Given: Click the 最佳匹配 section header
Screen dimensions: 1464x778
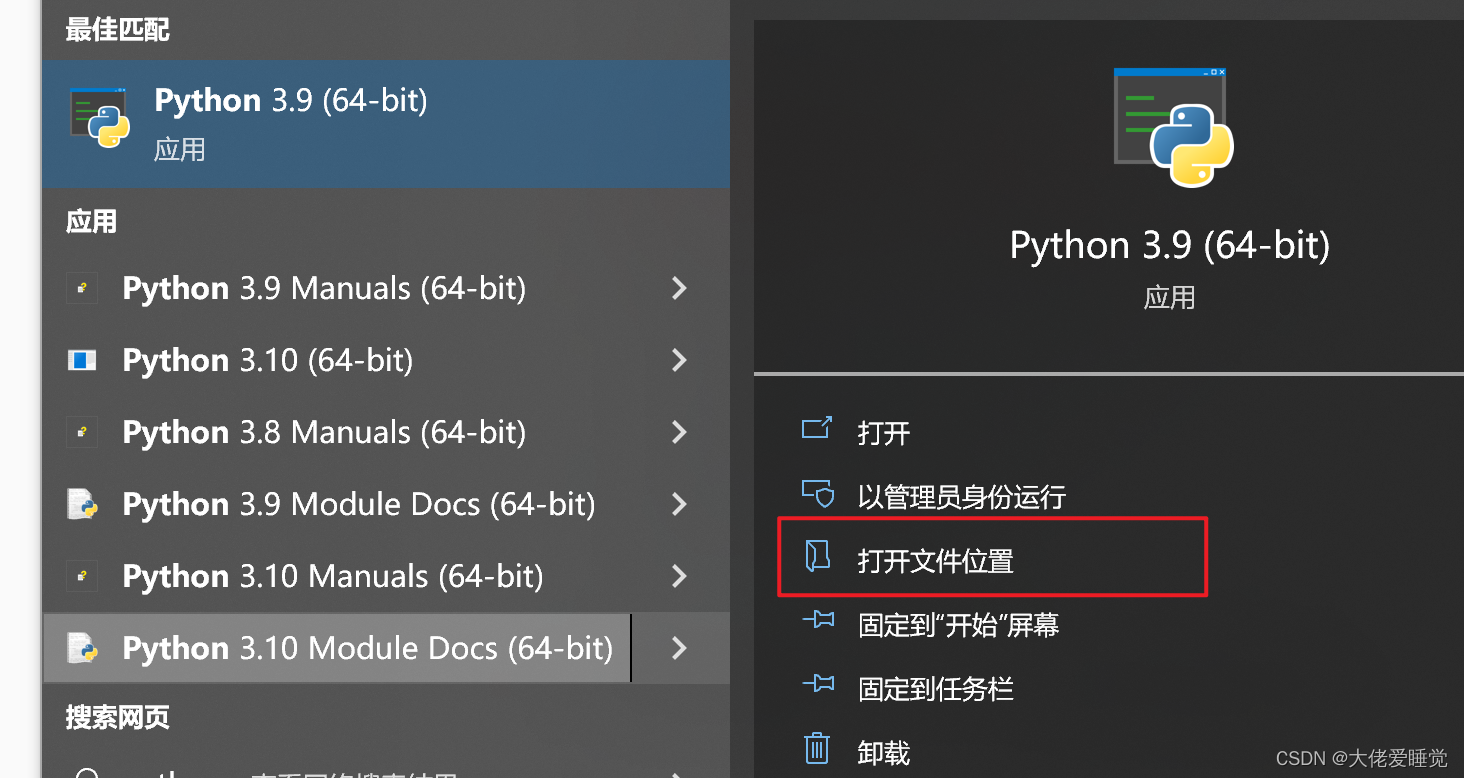Looking at the screenshot, I should (x=117, y=30).
